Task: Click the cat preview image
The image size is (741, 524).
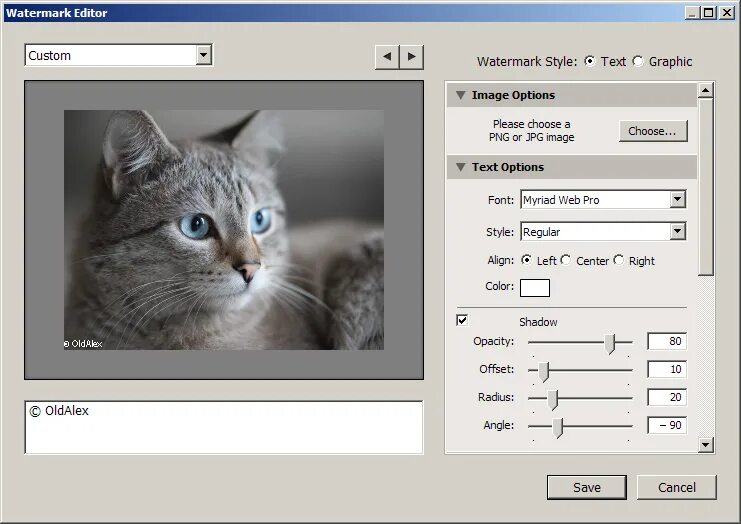Action: pos(224,230)
